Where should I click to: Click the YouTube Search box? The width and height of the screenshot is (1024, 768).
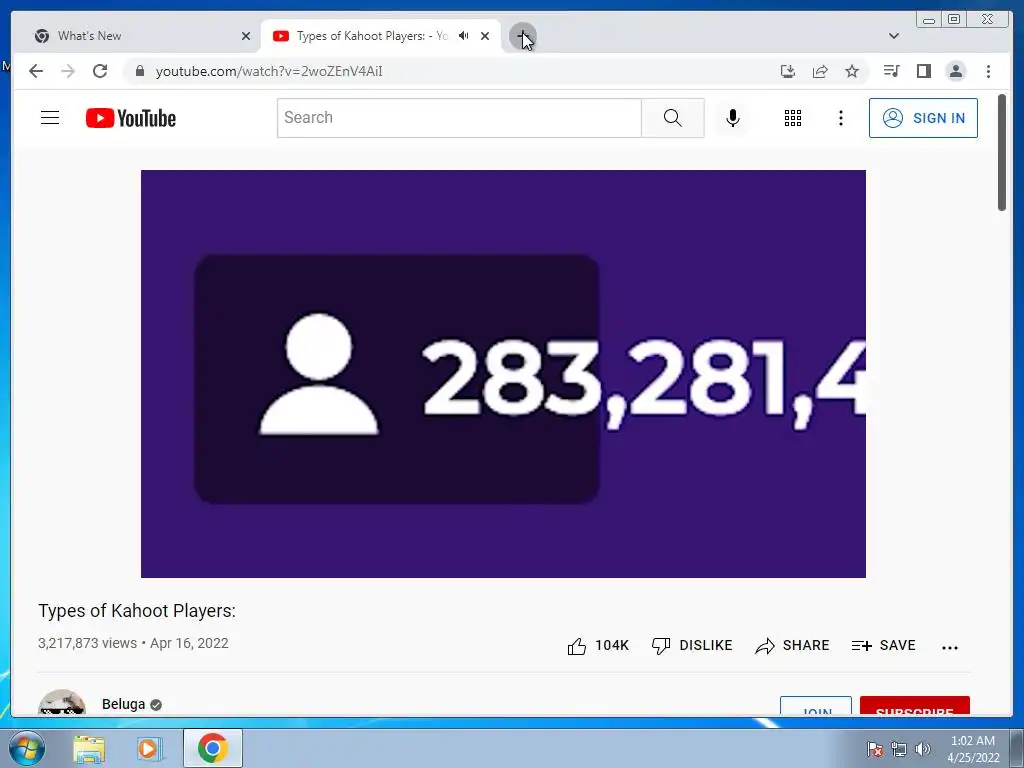[x=459, y=118]
